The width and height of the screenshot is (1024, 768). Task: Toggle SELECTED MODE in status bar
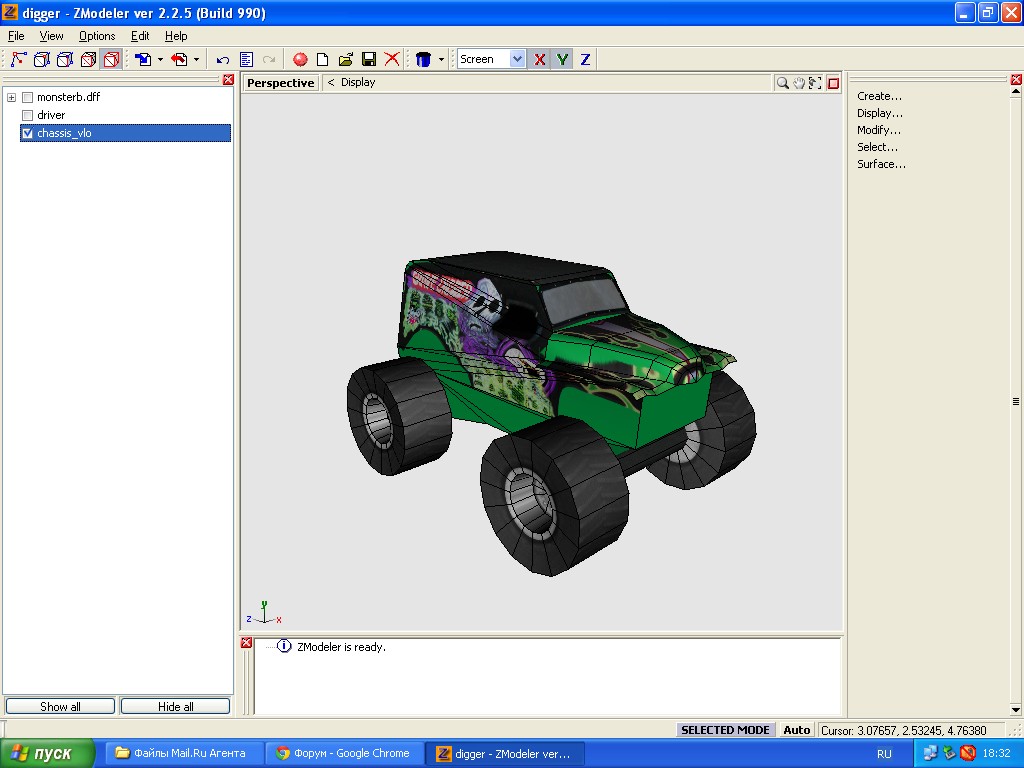pos(725,730)
